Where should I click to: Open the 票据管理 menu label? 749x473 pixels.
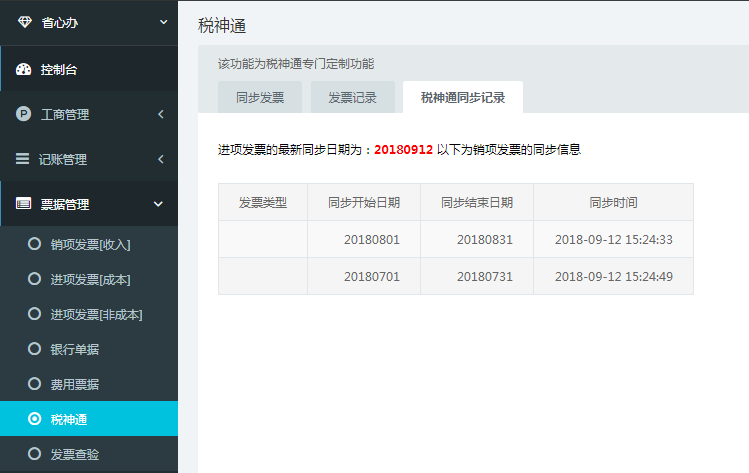click(x=65, y=204)
